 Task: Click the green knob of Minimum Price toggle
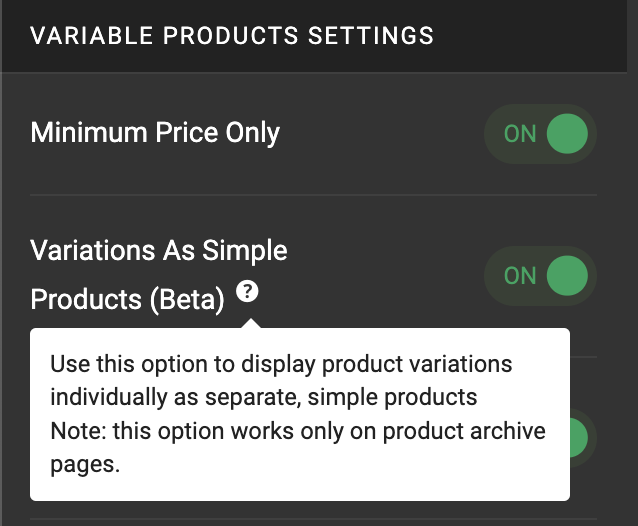click(567, 134)
